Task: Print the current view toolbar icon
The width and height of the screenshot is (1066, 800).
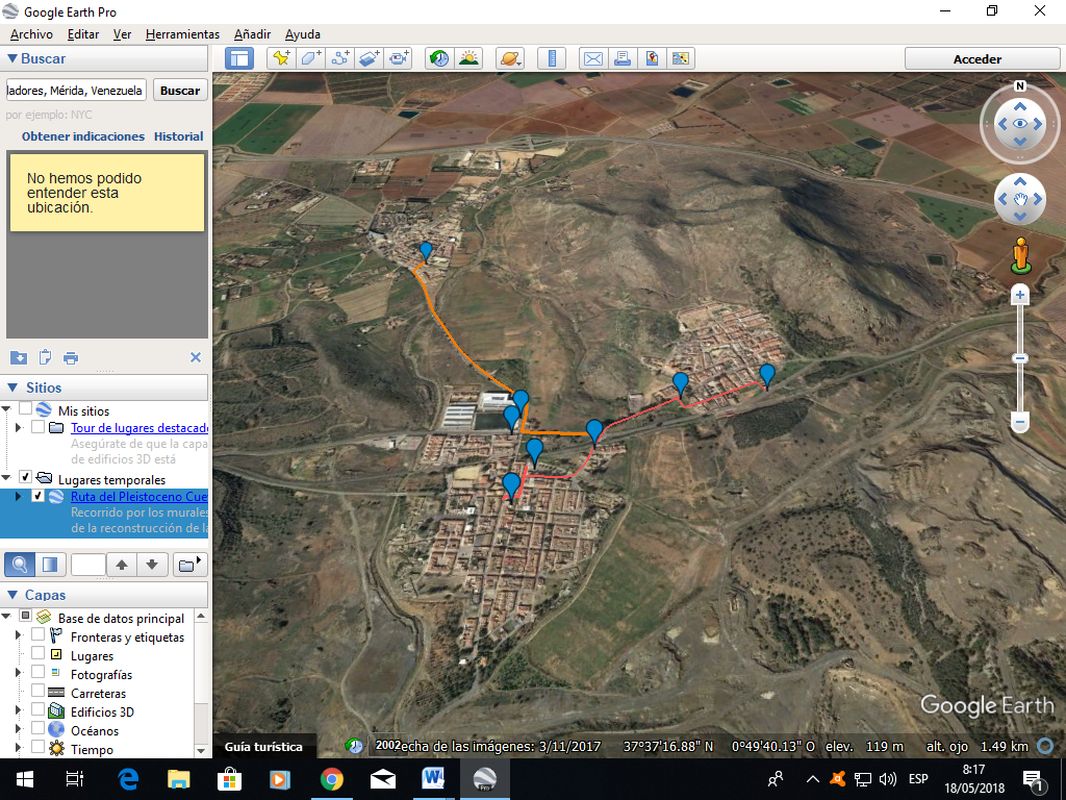Action: (622, 58)
